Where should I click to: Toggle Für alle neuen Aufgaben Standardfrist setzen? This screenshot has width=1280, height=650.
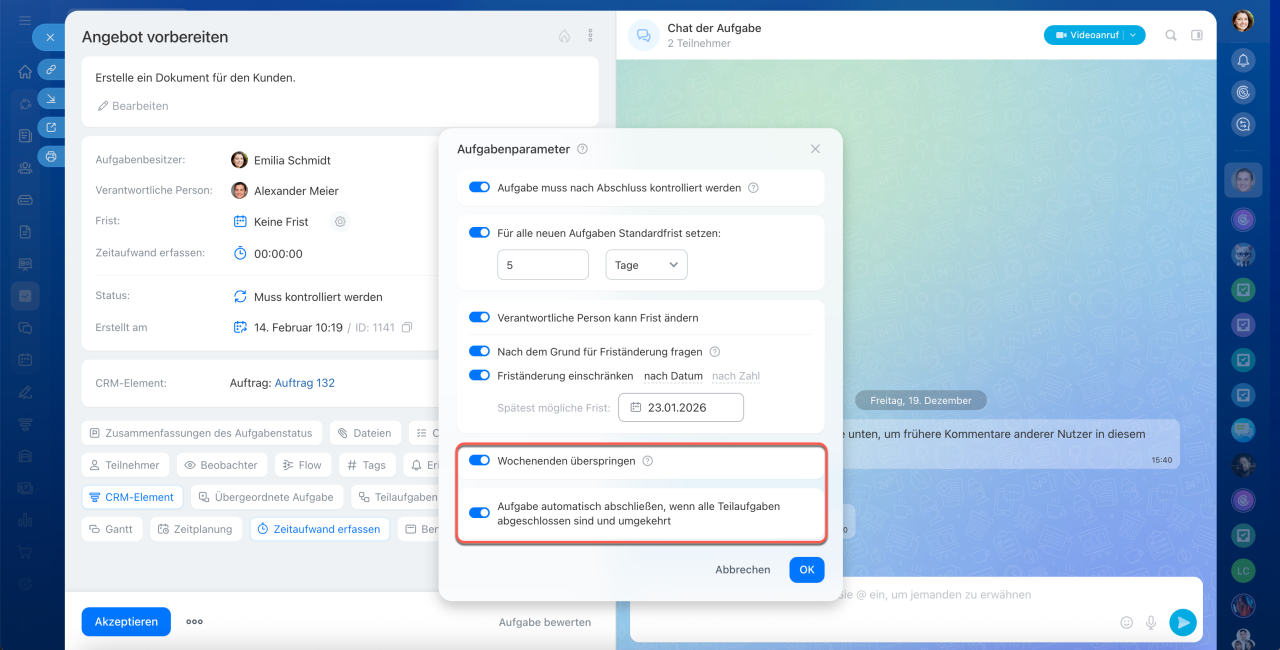[x=479, y=233]
